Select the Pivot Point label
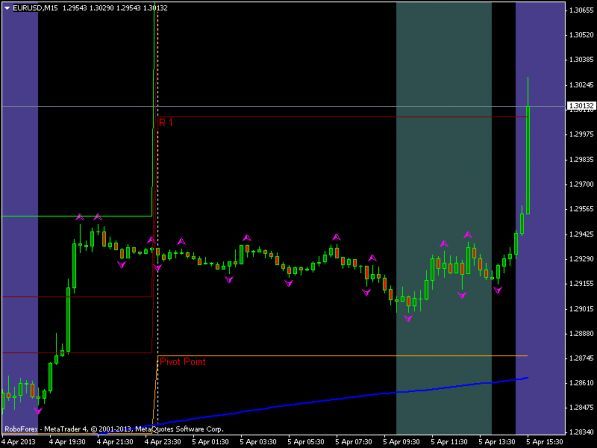597x448 pixels. [x=183, y=361]
